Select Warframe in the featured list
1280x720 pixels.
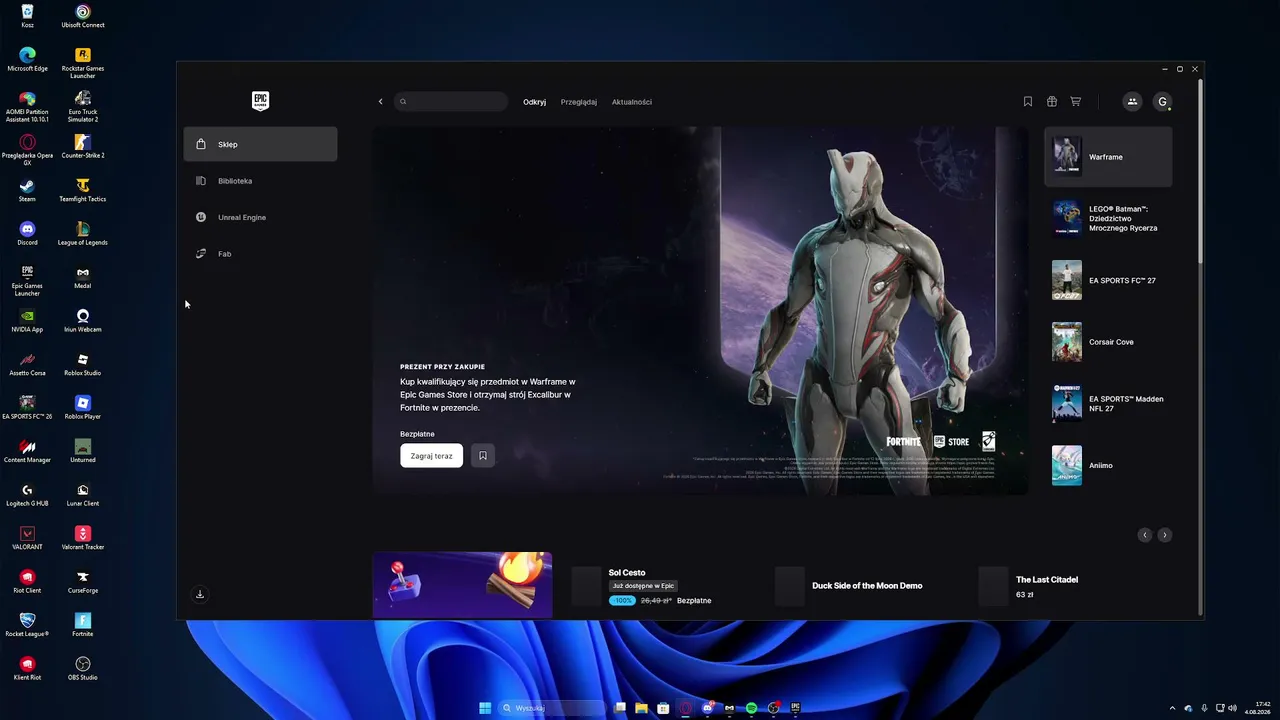[x=1108, y=157]
